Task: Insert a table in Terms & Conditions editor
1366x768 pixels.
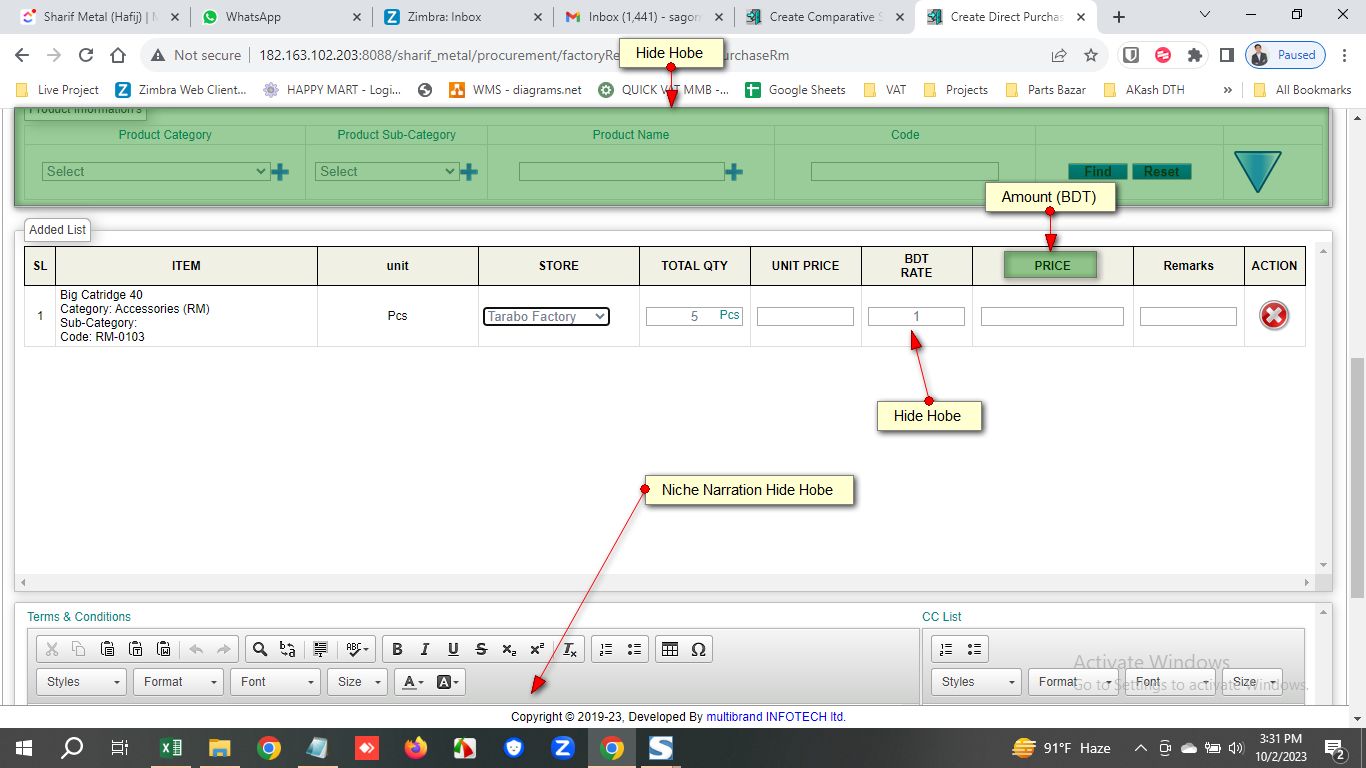Action: click(x=670, y=649)
